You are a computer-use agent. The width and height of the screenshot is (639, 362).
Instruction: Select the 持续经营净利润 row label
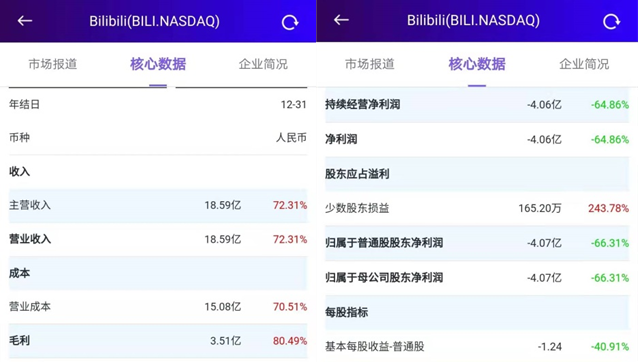[362, 104]
